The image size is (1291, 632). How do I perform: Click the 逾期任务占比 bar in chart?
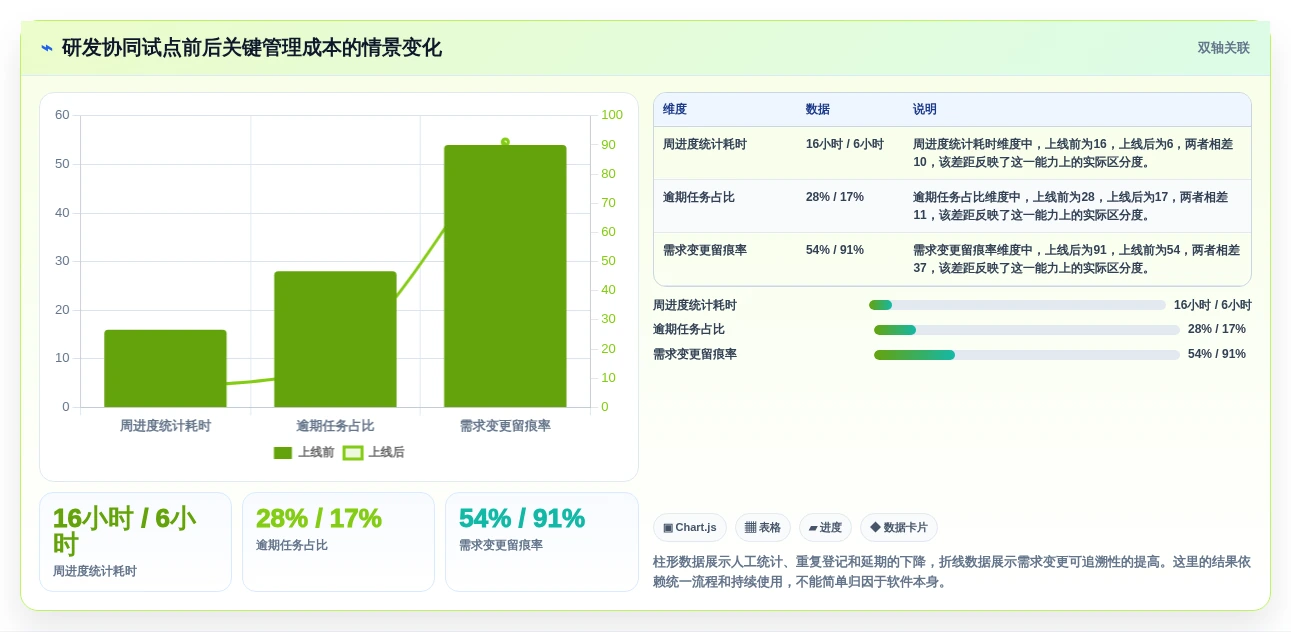(x=335, y=339)
